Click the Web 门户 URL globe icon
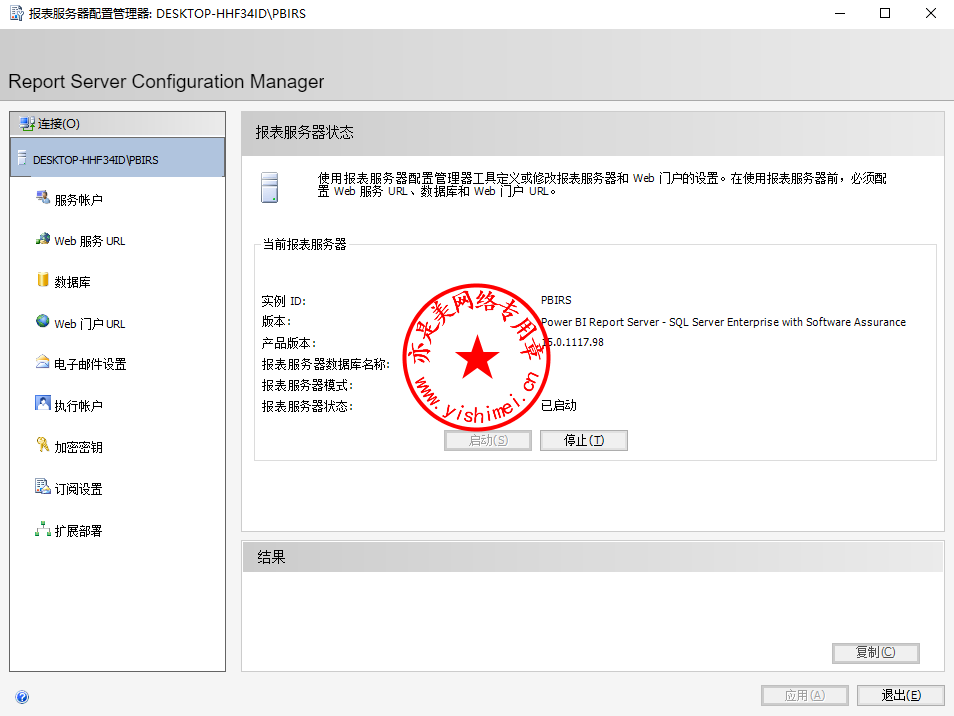Image resolution: width=954 pixels, height=716 pixels. [43, 321]
